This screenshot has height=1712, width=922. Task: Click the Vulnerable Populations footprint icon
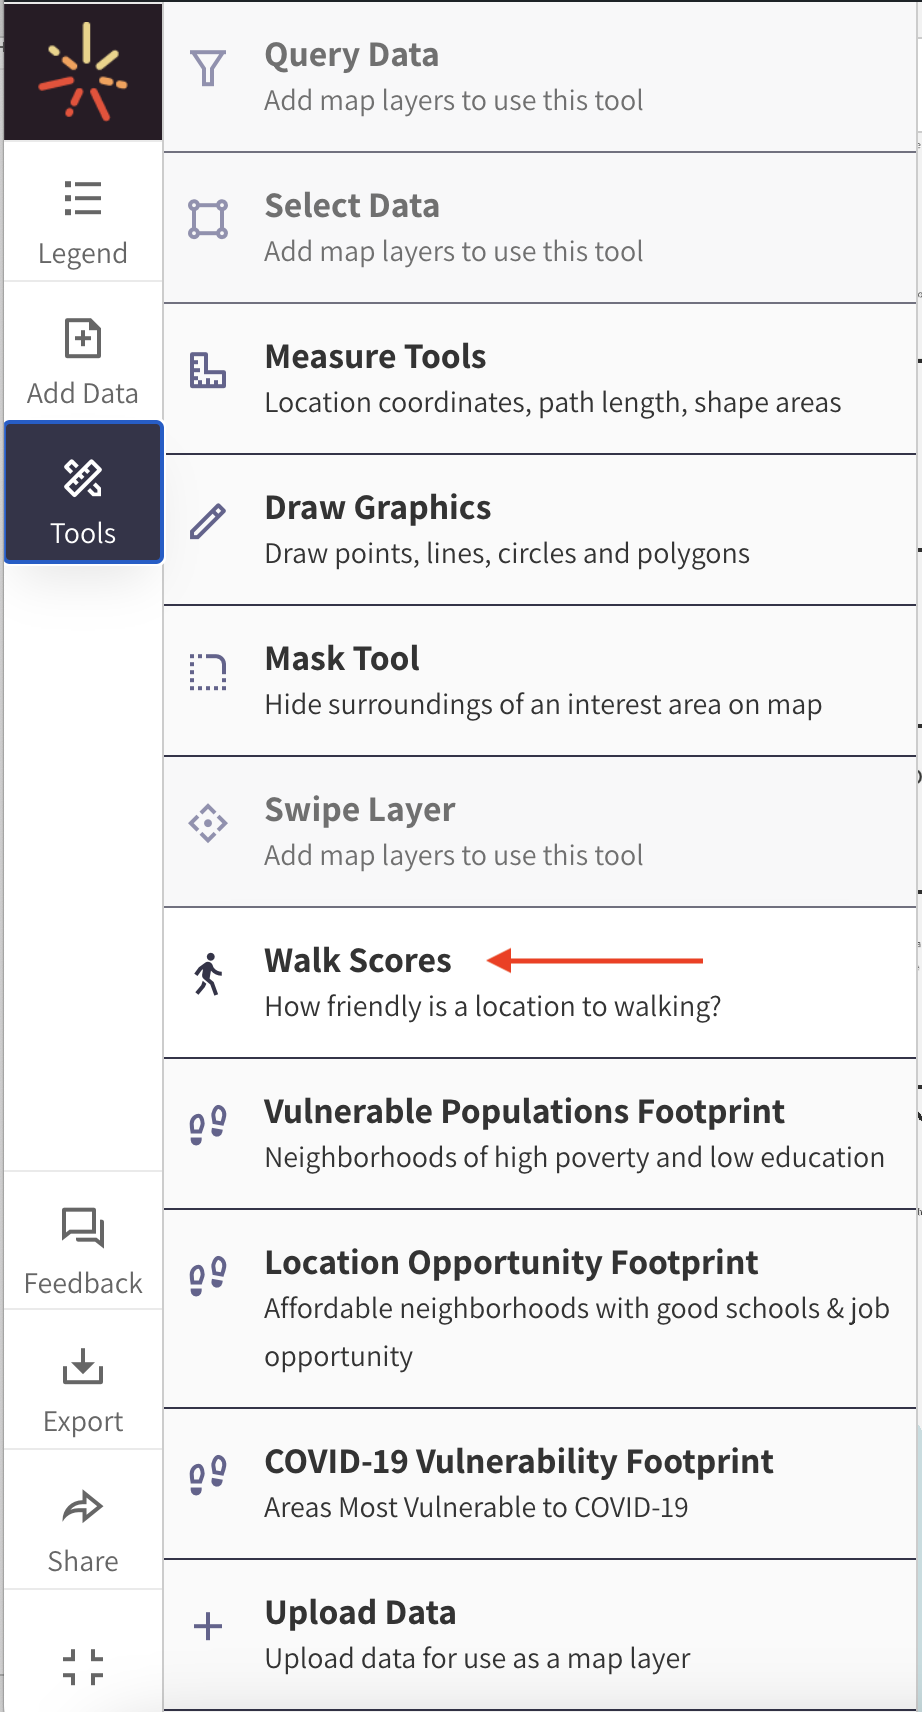208,1123
